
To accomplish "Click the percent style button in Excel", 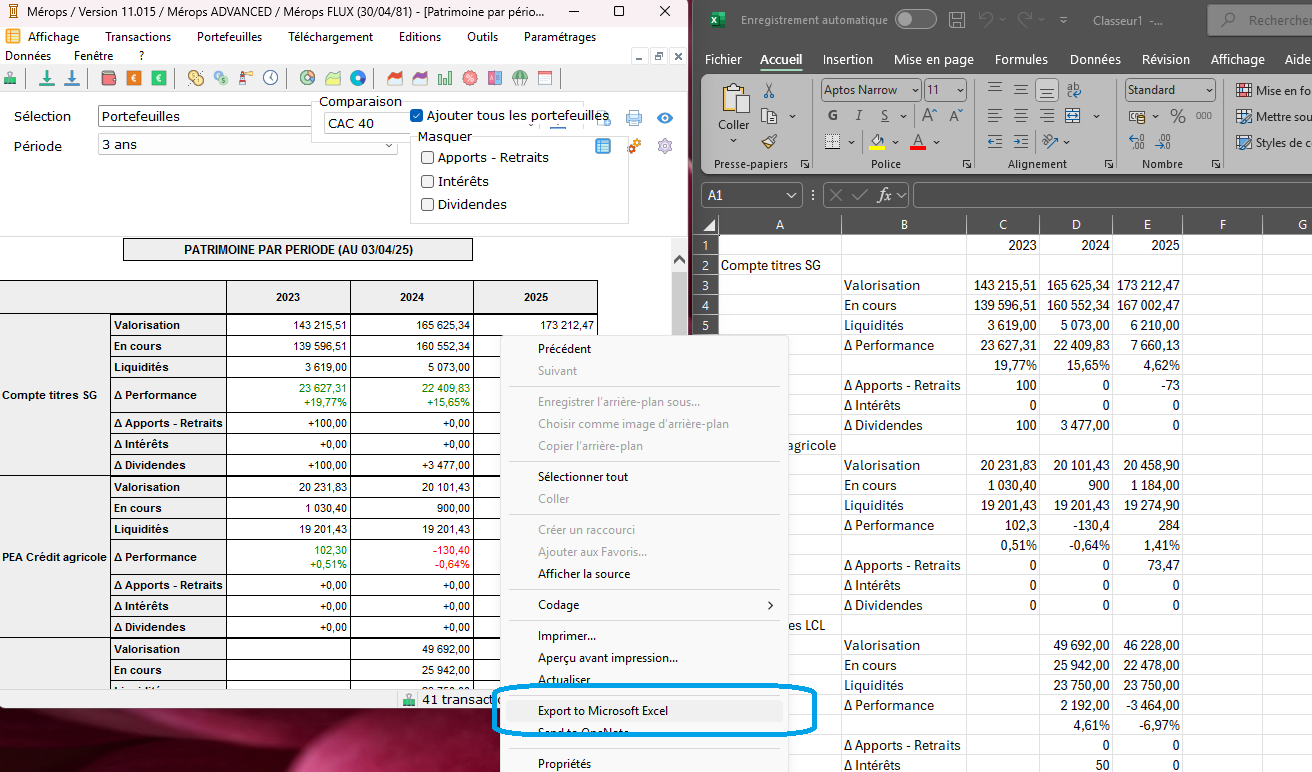I will point(1177,116).
